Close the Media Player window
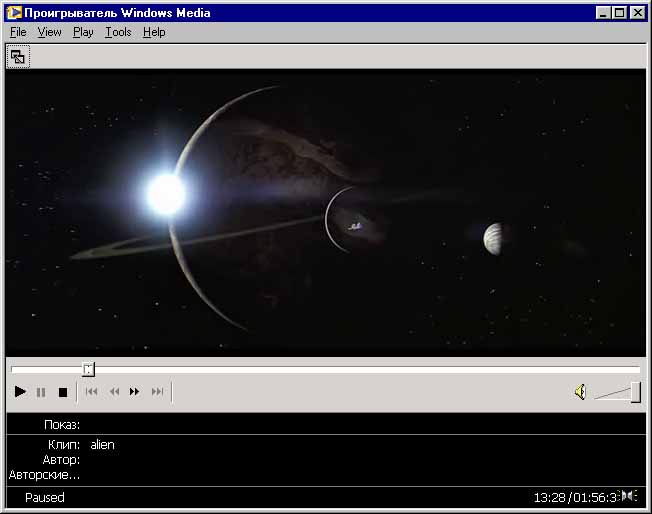Screen dimensions: 652x514 637,13
